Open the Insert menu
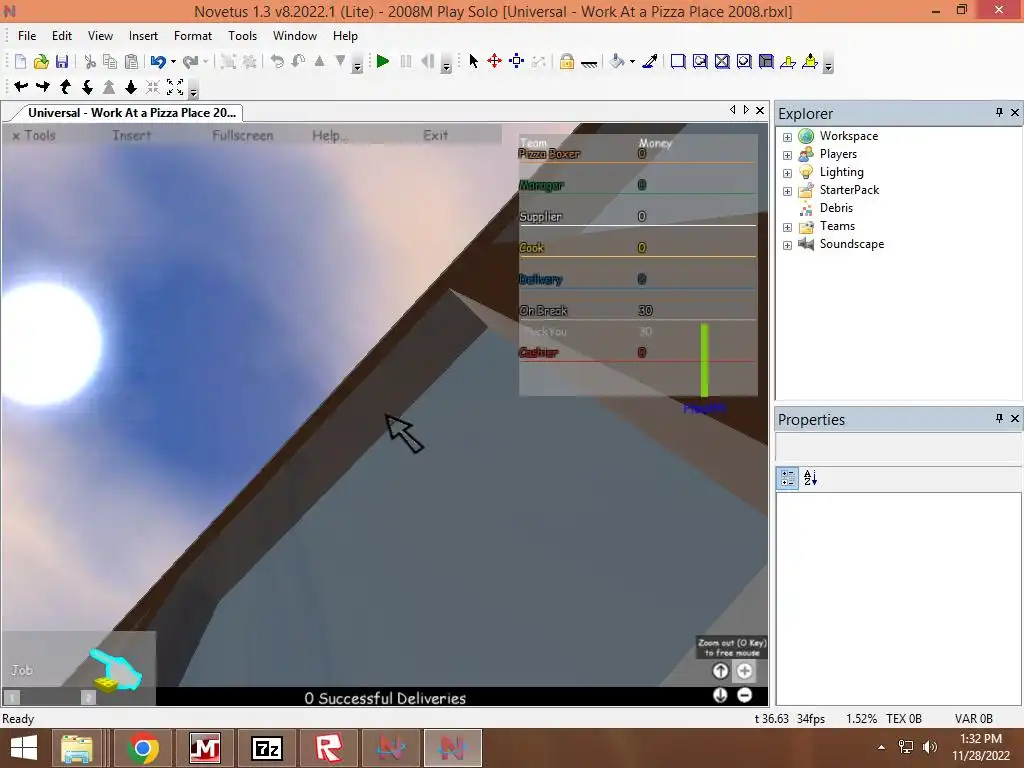 143,36
